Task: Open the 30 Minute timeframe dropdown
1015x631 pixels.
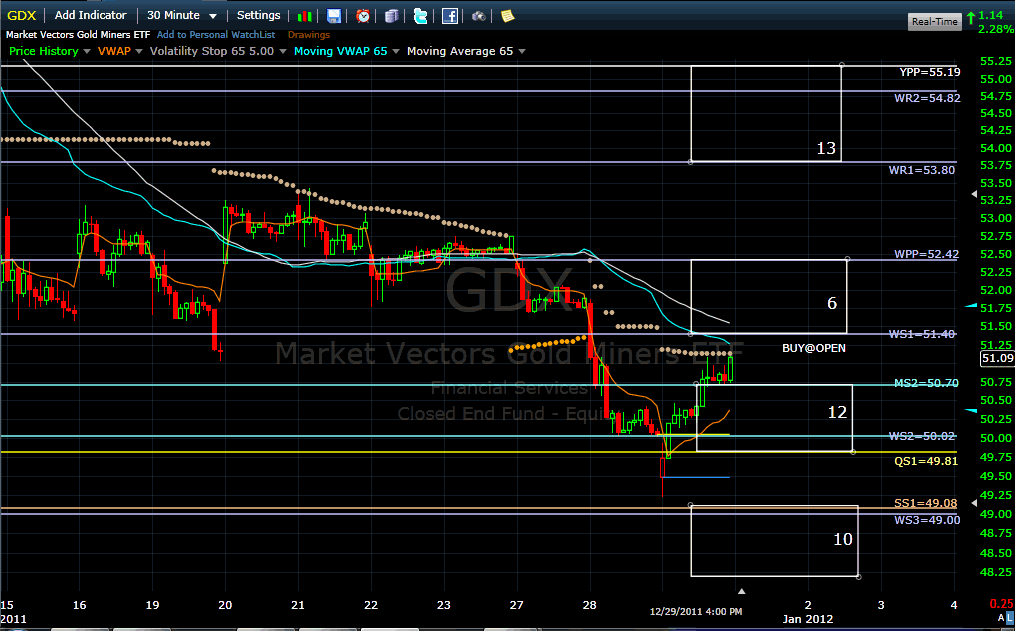Action: tap(182, 15)
